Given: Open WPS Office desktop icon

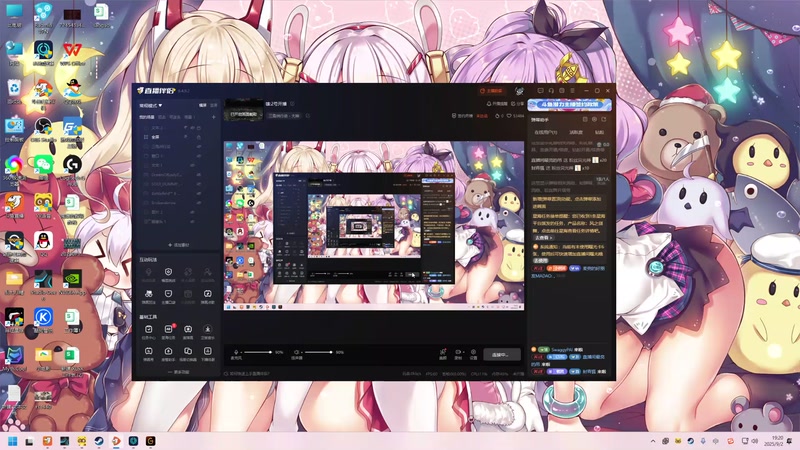Looking at the screenshot, I should coord(72,54).
